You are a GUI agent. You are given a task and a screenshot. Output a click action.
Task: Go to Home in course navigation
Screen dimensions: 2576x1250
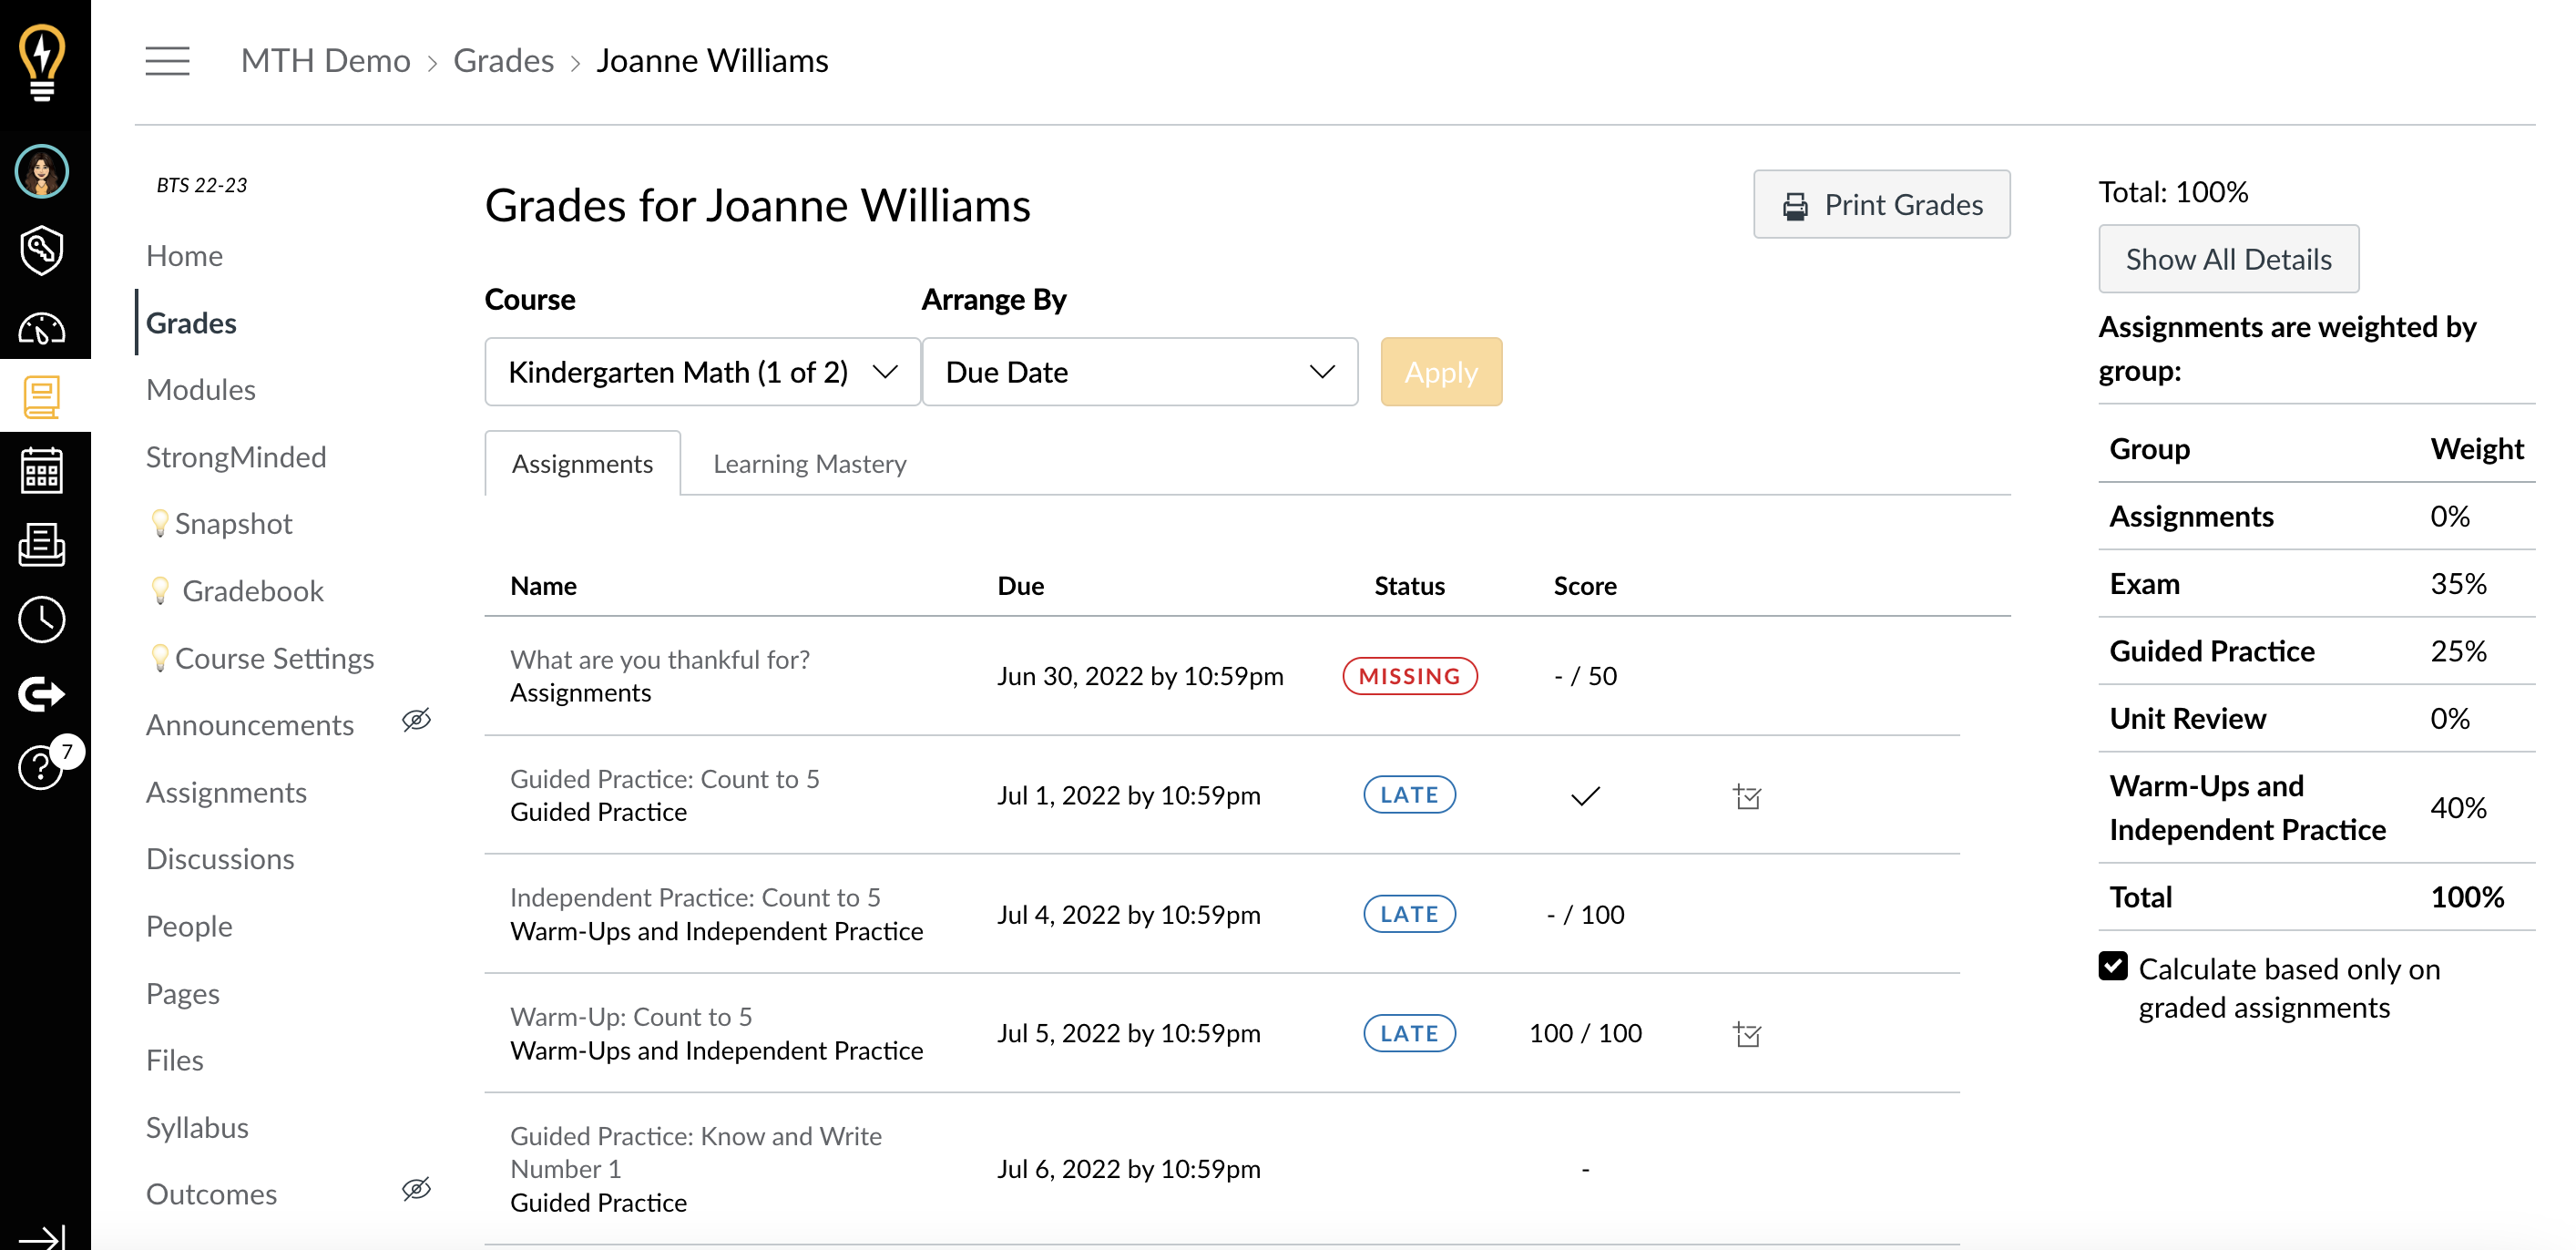pyautogui.click(x=184, y=255)
